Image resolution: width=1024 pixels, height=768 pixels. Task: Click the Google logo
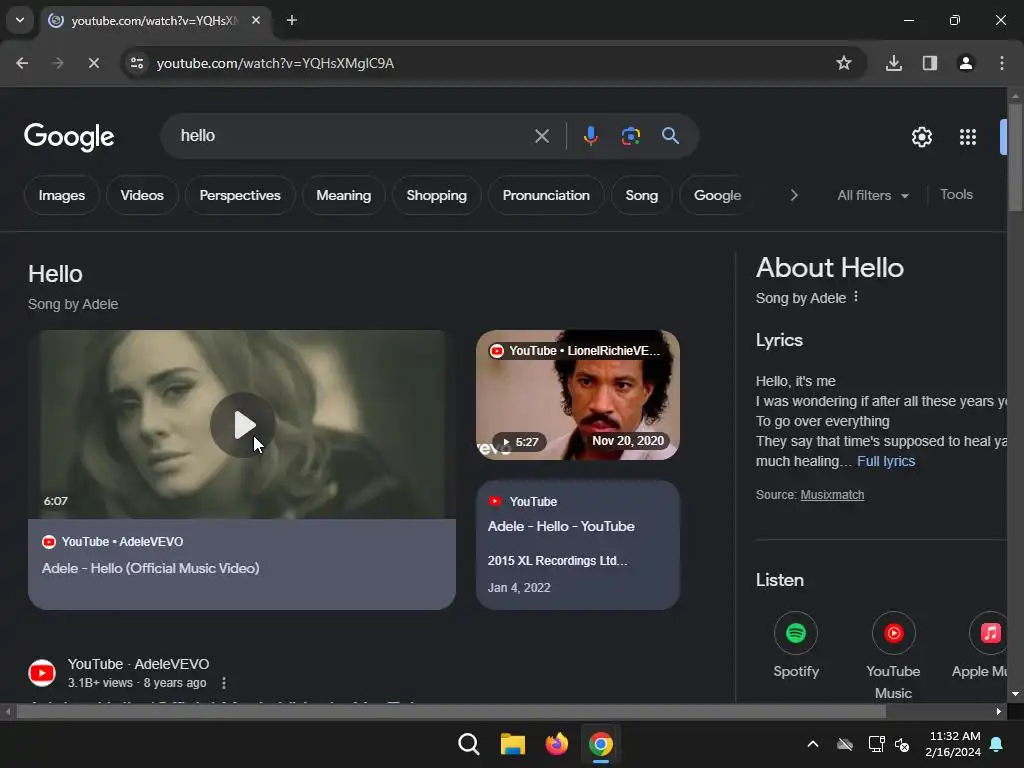tap(69, 137)
